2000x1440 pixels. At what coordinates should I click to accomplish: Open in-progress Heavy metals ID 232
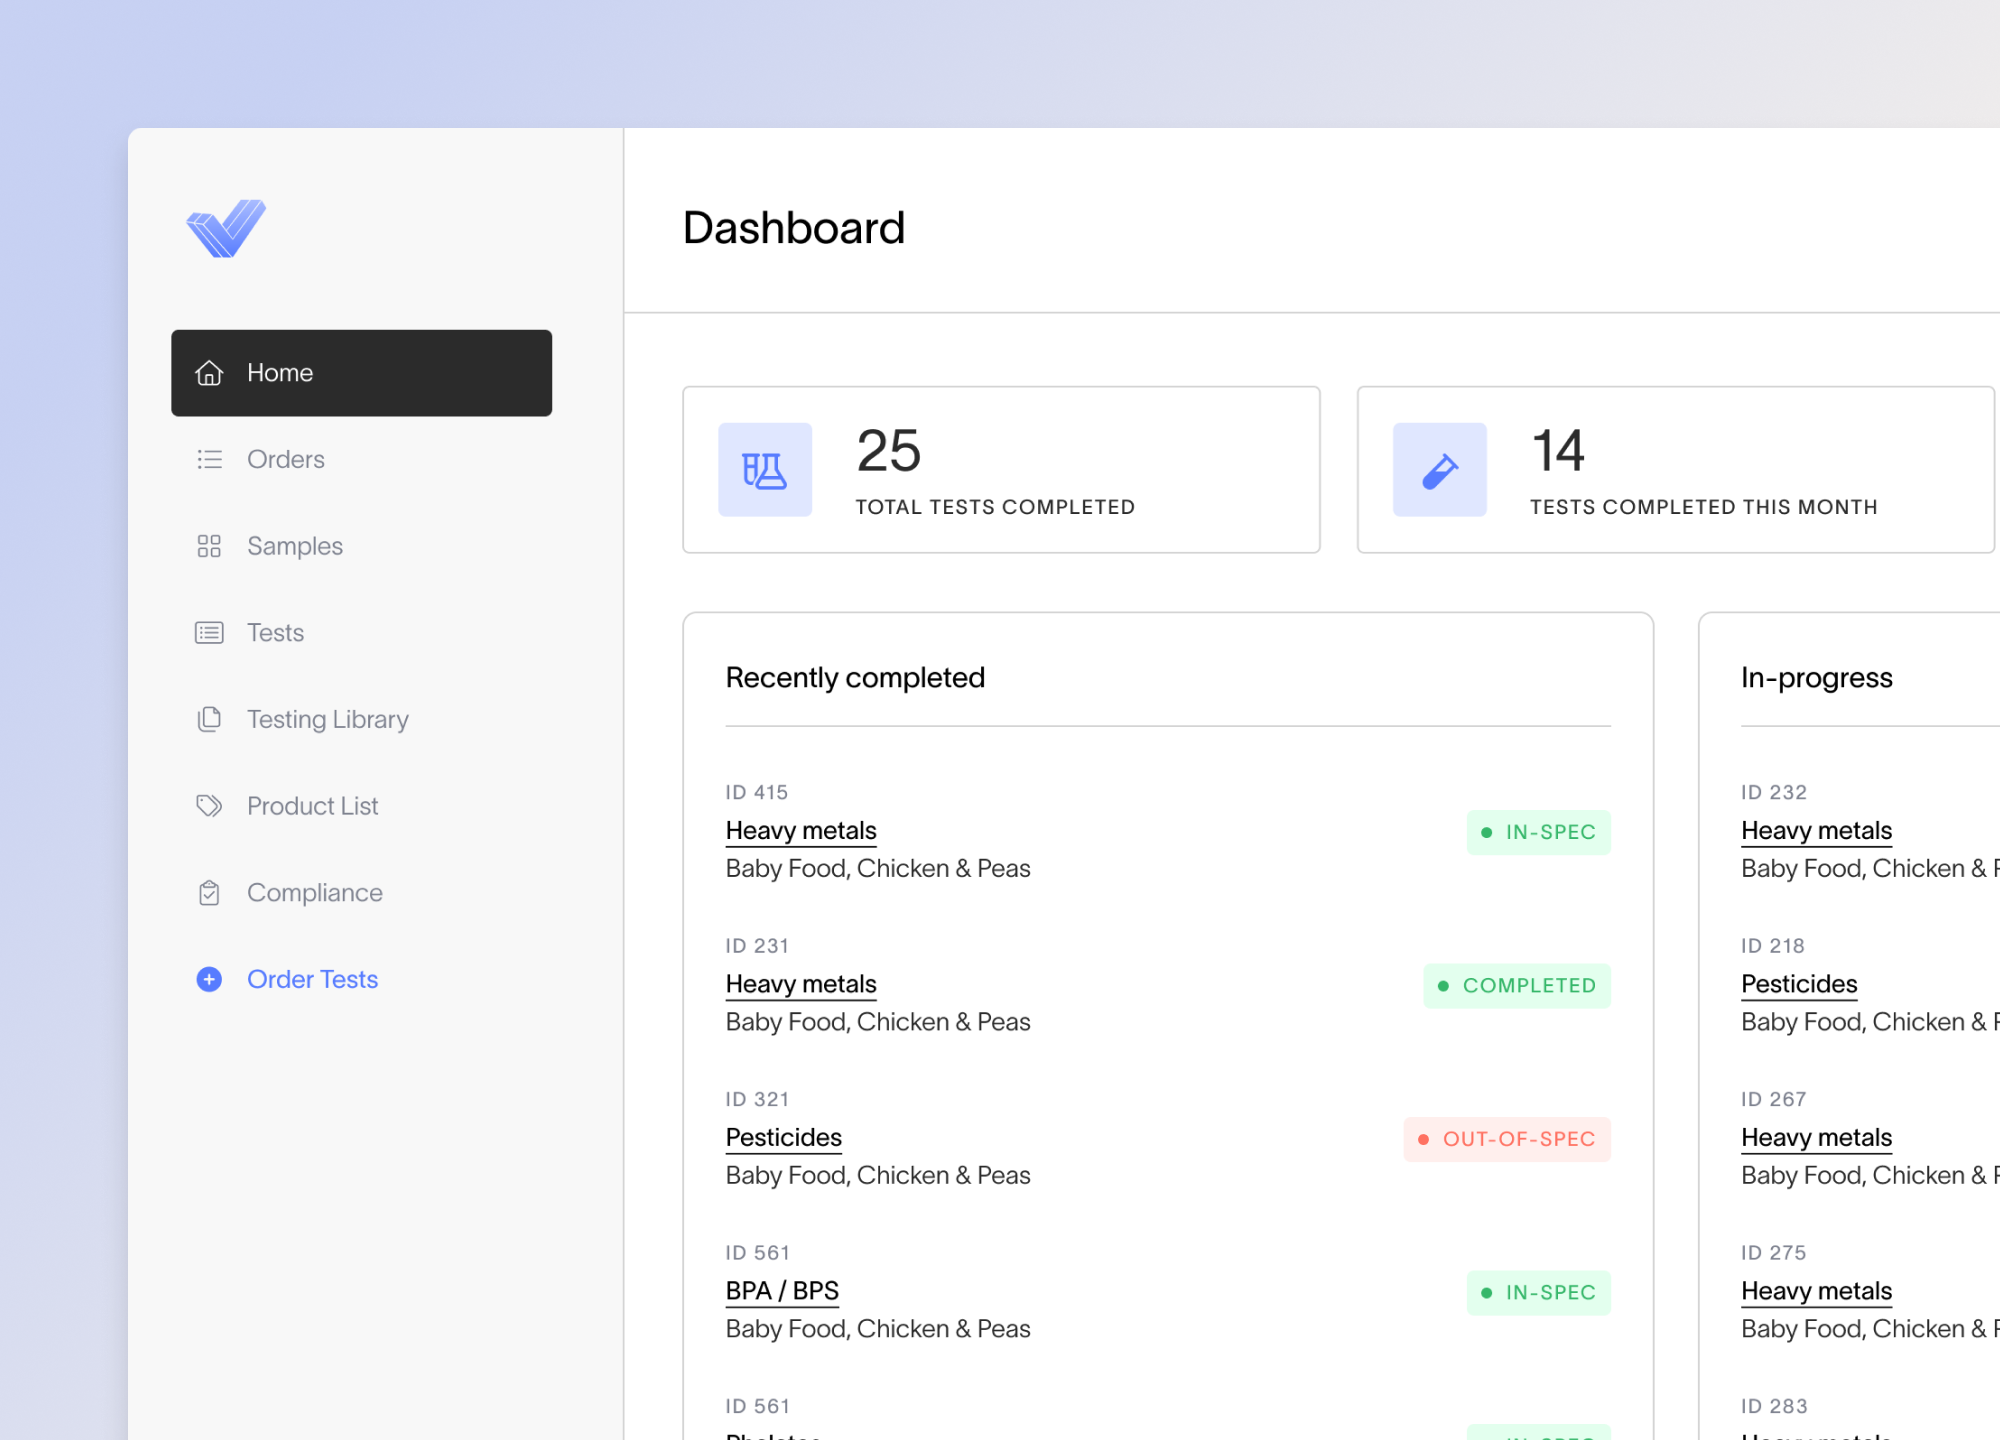pos(1816,831)
